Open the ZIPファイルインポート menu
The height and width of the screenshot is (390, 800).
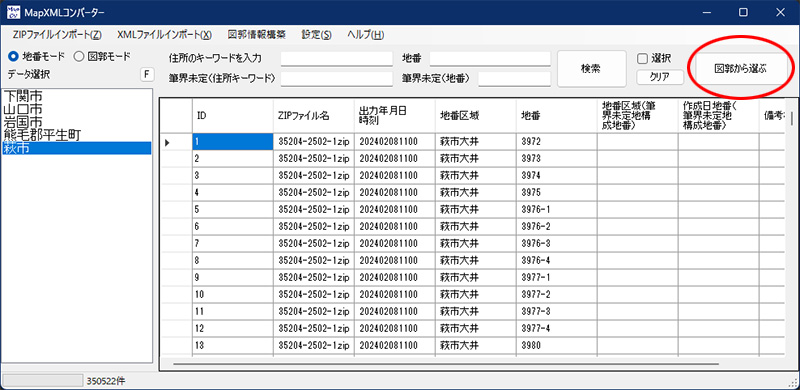pos(57,35)
